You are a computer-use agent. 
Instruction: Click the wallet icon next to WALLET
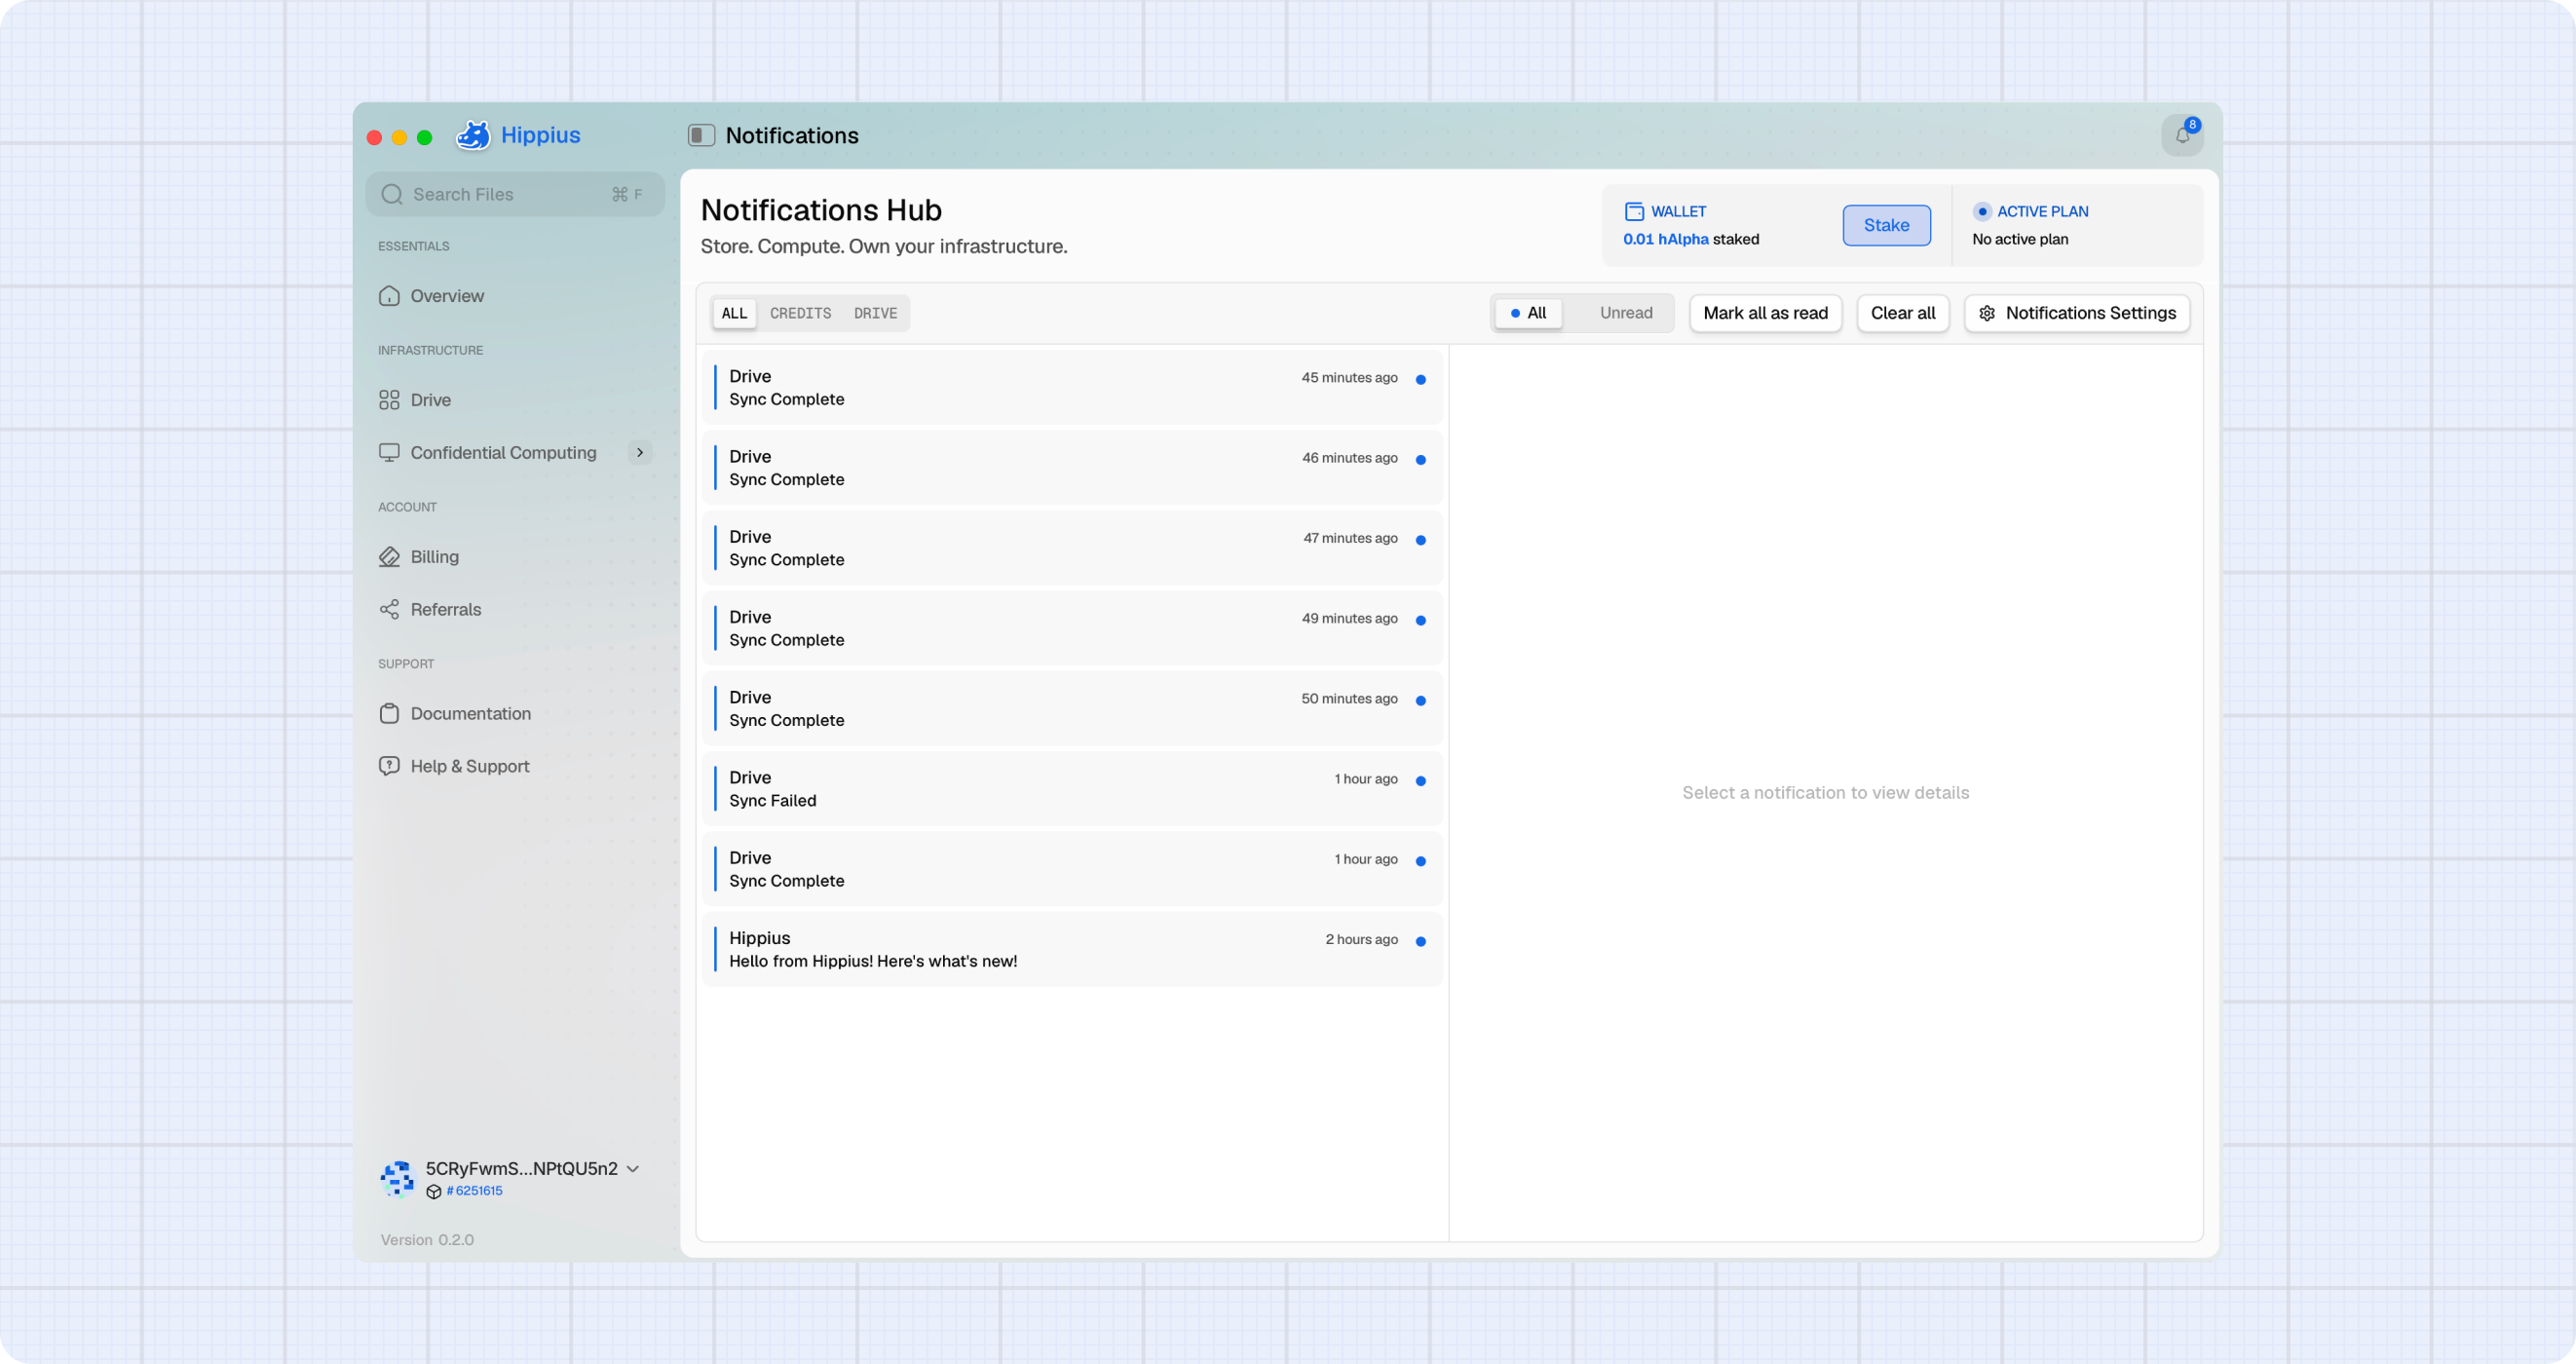(1634, 211)
